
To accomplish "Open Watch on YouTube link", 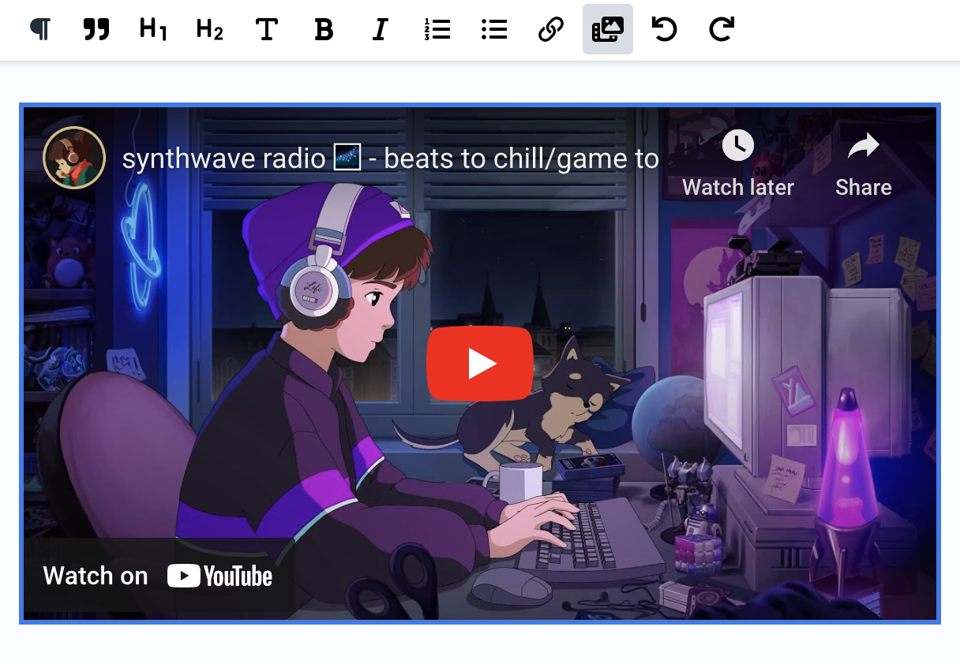I will [159, 576].
